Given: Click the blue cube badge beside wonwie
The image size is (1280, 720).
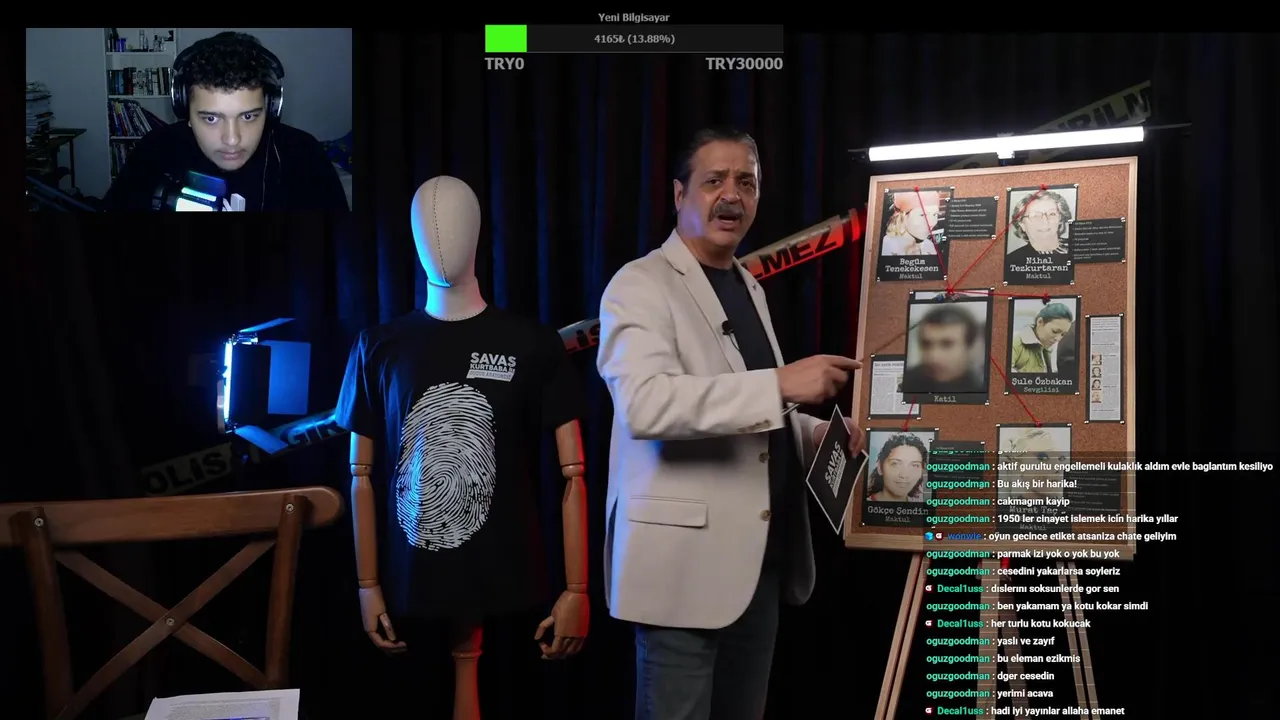Looking at the screenshot, I should coord(929,537).
